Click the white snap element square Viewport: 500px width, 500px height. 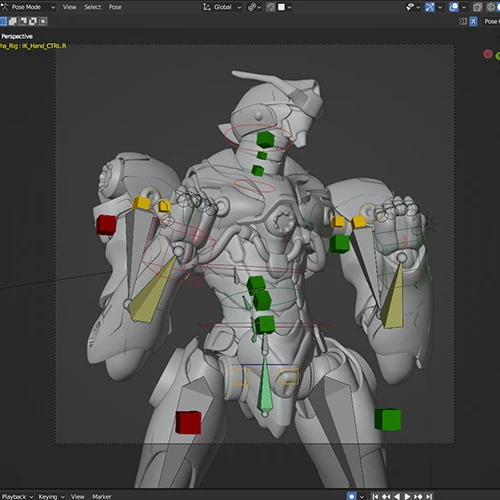tap(281, 7)
